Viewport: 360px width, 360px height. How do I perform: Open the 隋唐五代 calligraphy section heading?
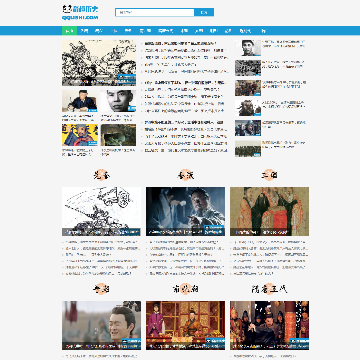pyautogui.click(x=269, y=289)
